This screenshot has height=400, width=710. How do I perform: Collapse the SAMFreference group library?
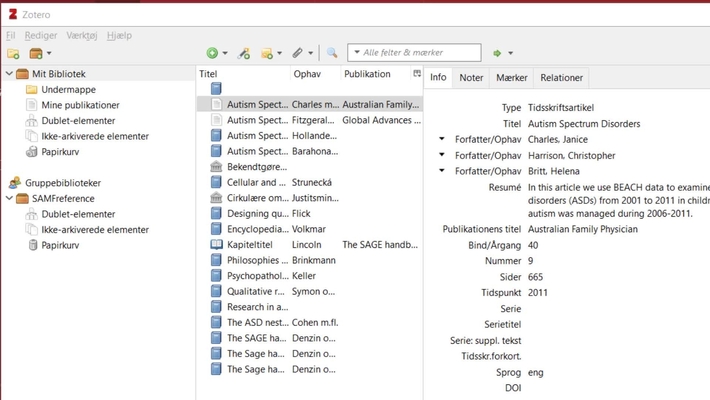9,198
